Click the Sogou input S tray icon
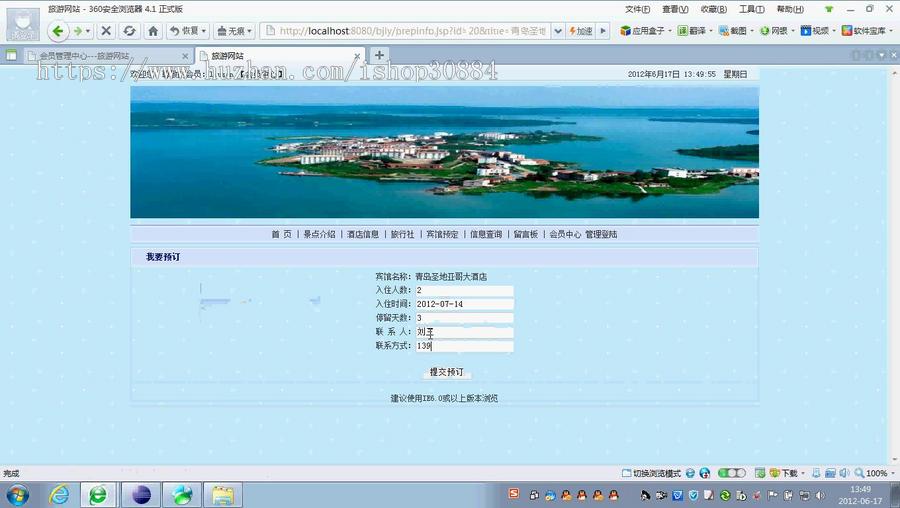The height and width of the screenshot is (508, 900). coord(514,494)
